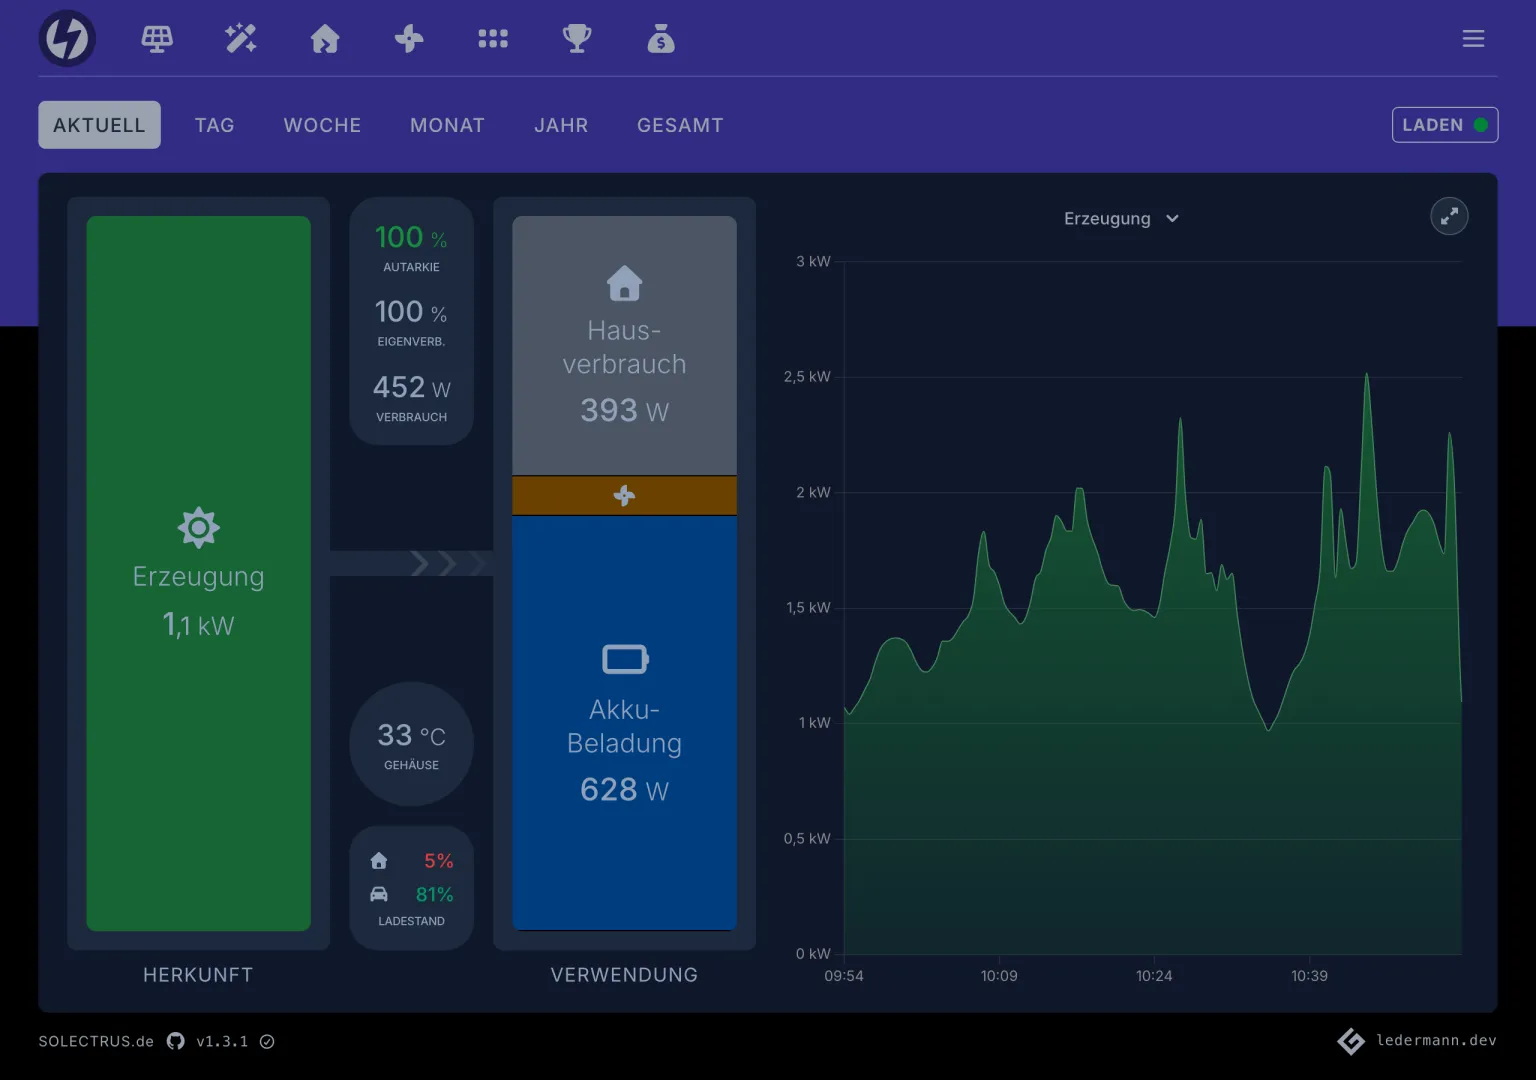
Task: Open the heat pump fan icon in the top navigation
Action: click(x=409, y=39)
